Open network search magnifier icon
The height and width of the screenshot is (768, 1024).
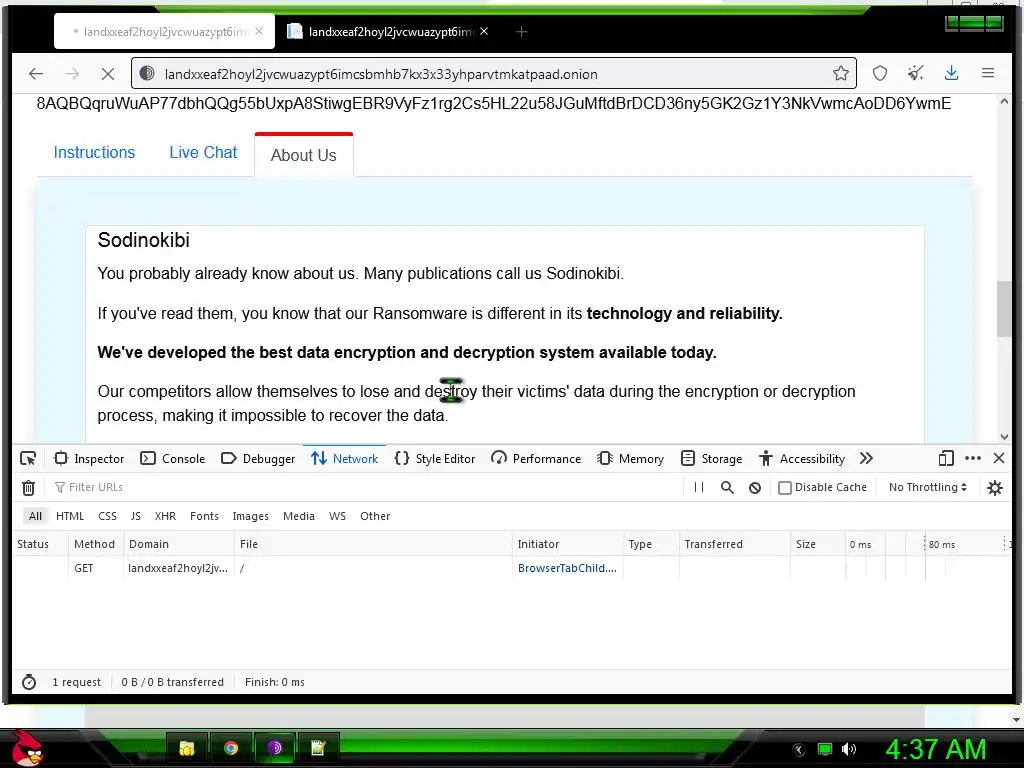(727, 487)
